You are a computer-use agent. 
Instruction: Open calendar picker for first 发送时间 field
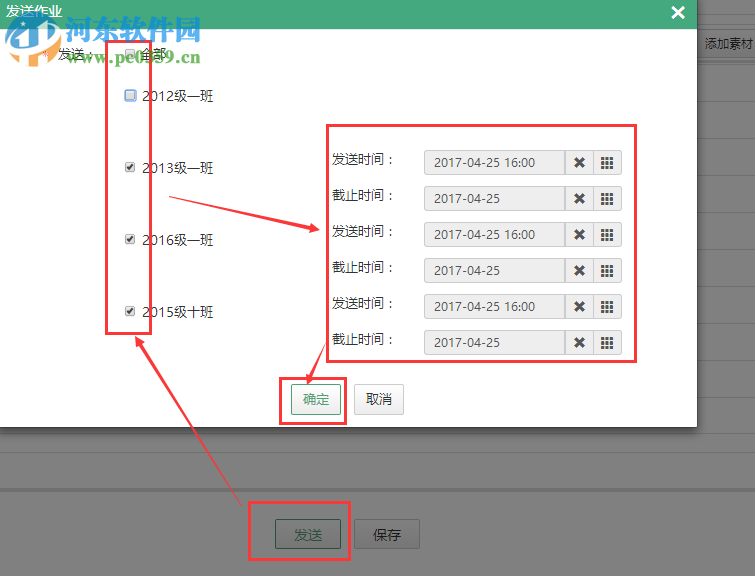(607, 163)
